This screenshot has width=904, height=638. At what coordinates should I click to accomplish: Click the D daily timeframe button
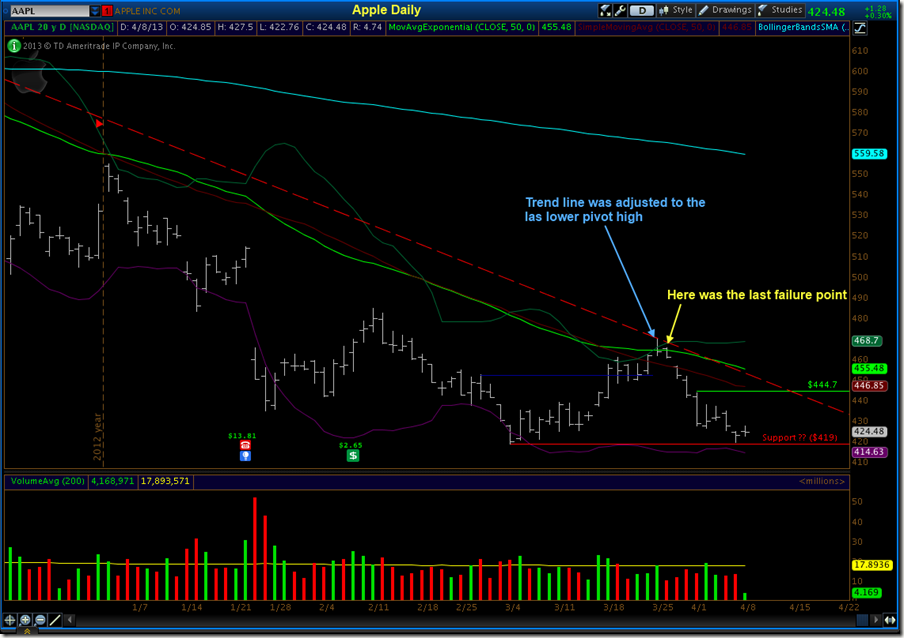(x=642, y=10)
